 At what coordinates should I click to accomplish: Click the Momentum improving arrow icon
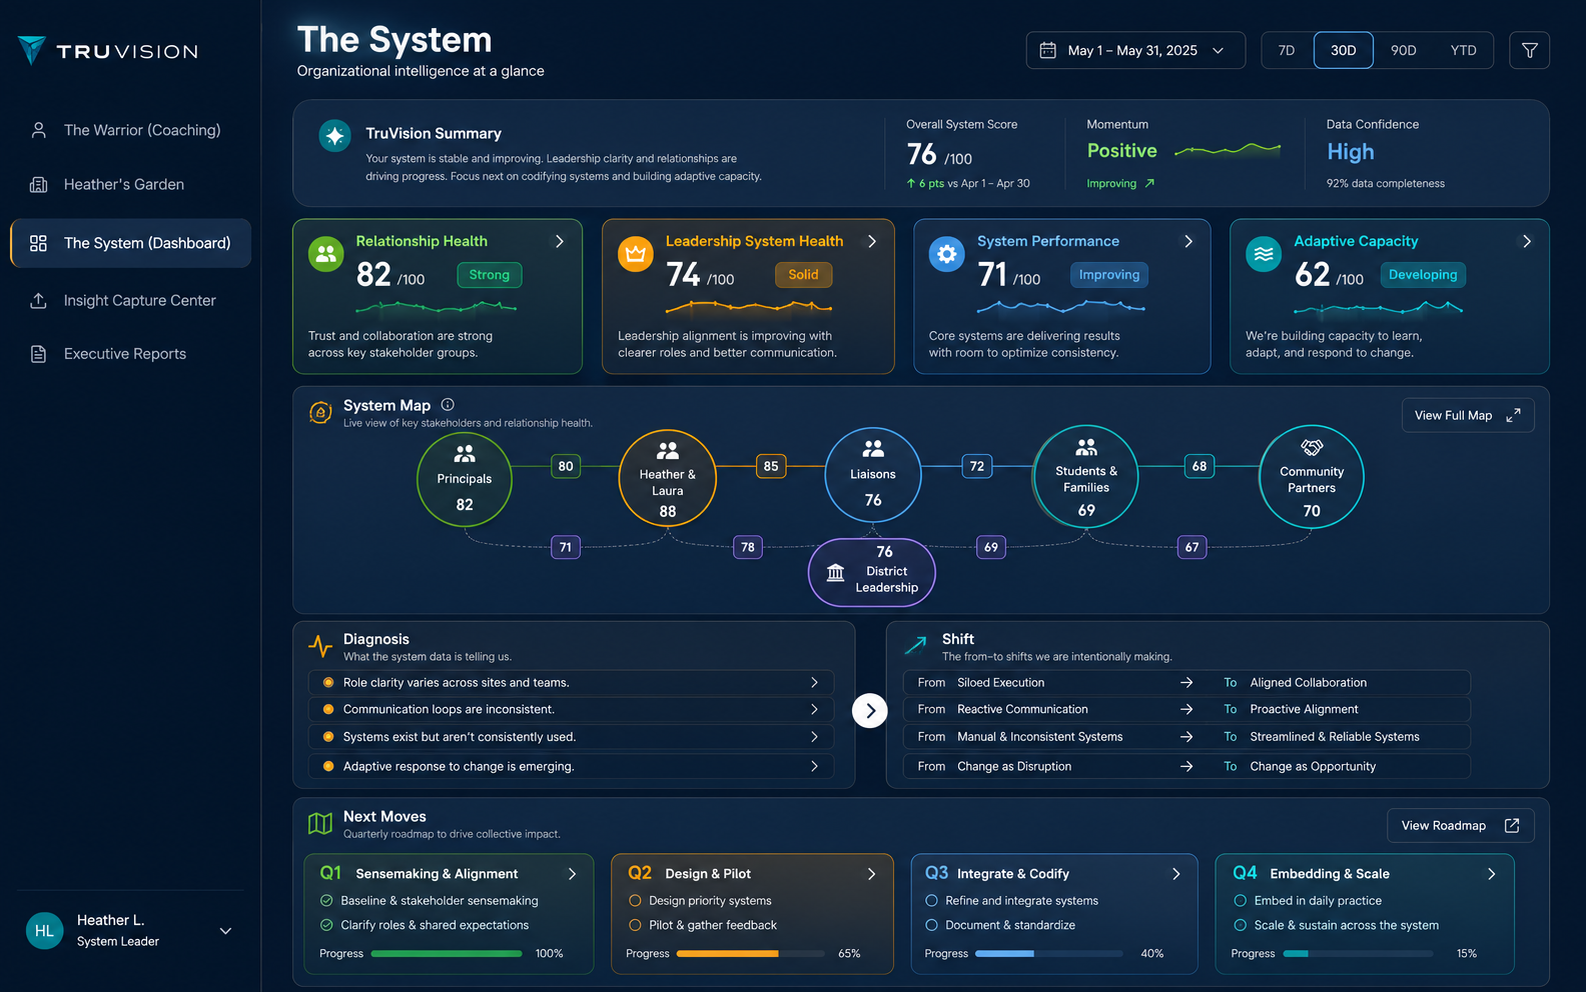pos(1149,183)
